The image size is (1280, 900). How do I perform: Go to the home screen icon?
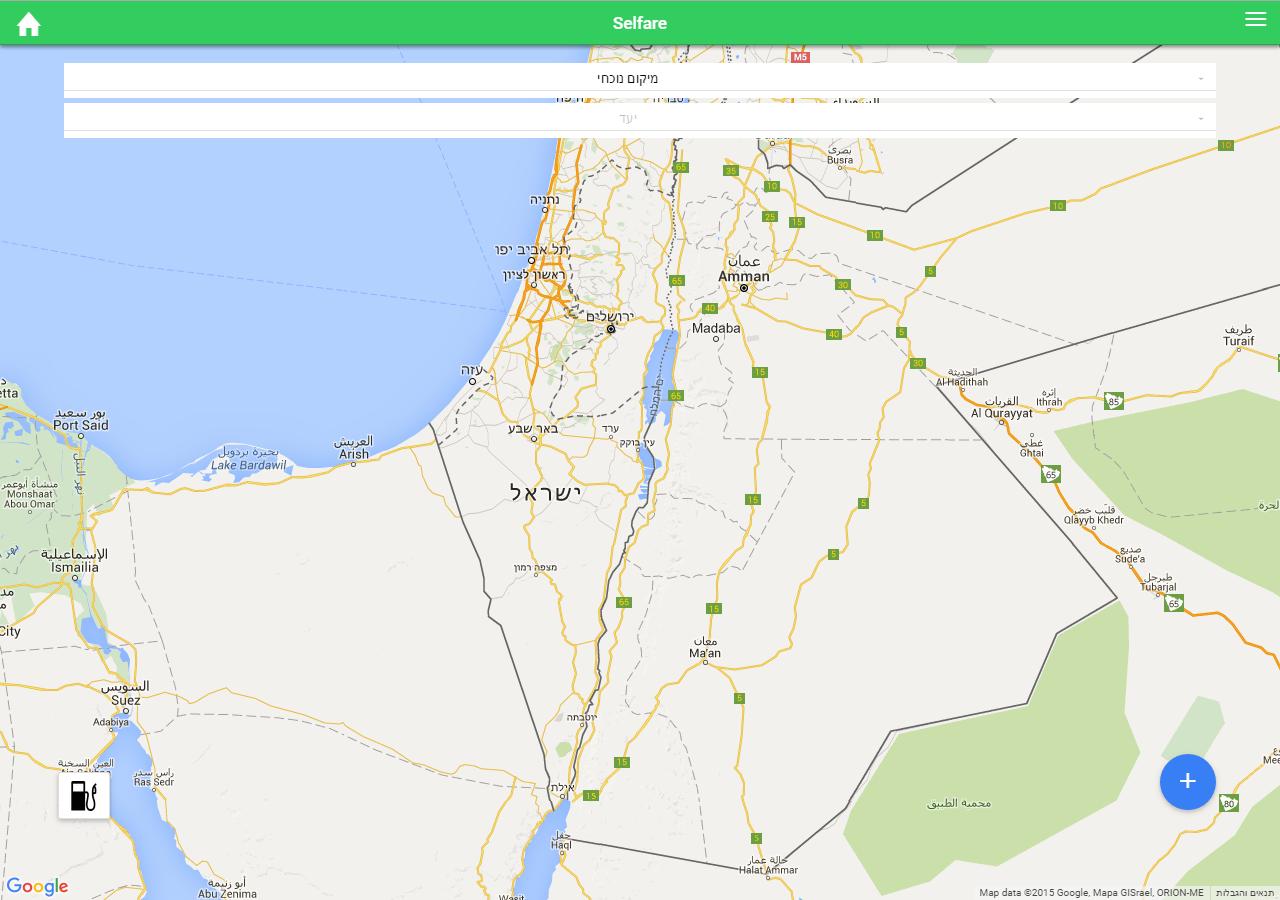(29, 24)
